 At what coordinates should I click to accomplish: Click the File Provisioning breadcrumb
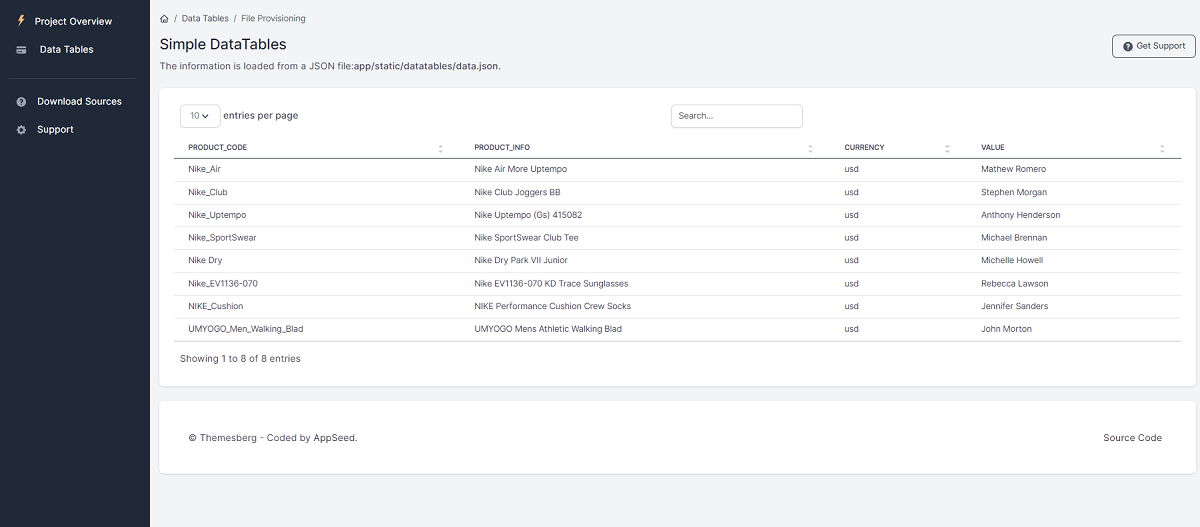pos(274,19)
